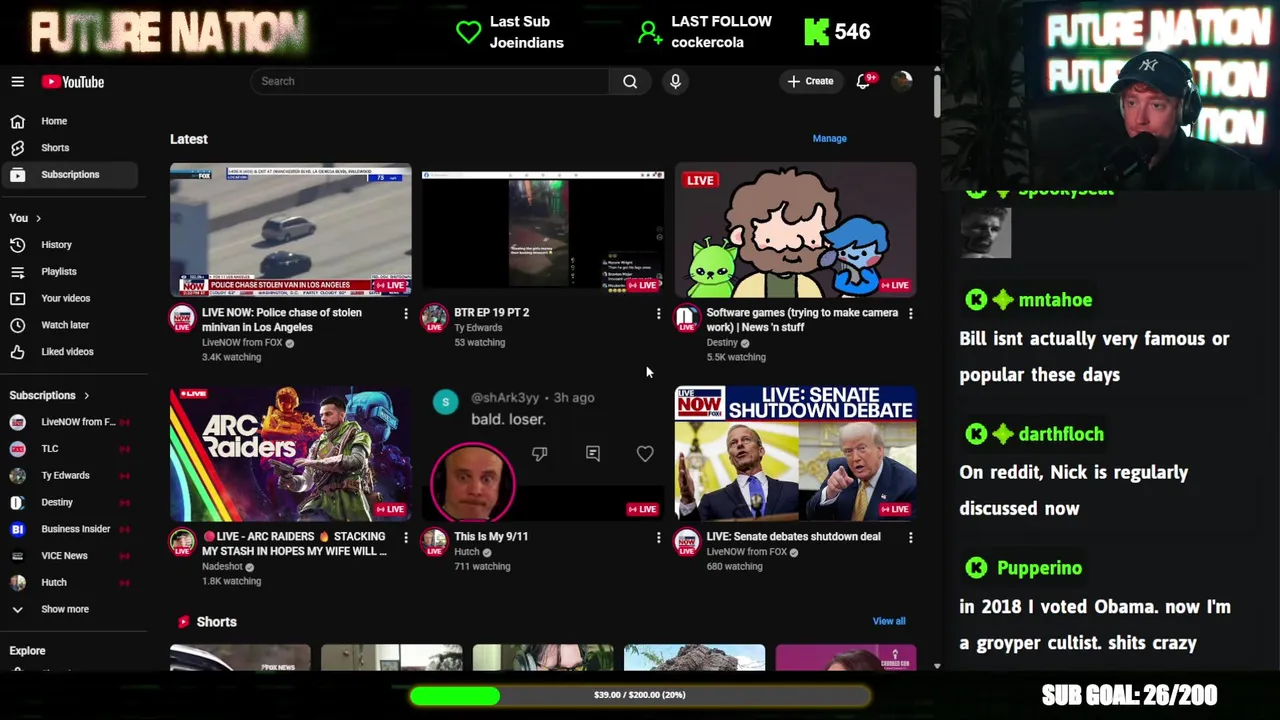Open the notifications bell
The height and width of the screenshot is (720, 1280).
click(864, 81)
